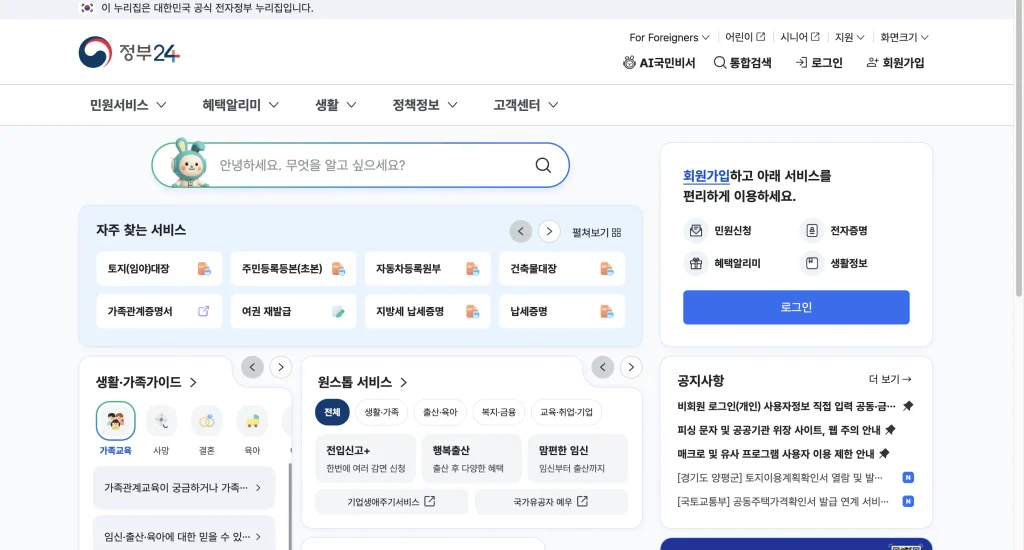Open the 화면크기 dropdown
Viewport: 1024px width, 550px height.
(x=904, y=37)
